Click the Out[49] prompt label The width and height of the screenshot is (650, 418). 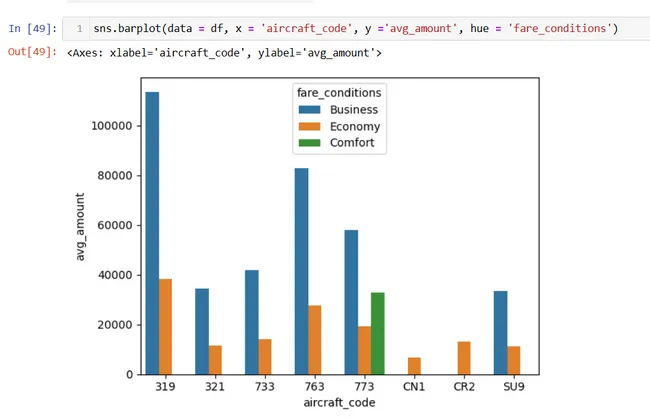coord(32,52)
